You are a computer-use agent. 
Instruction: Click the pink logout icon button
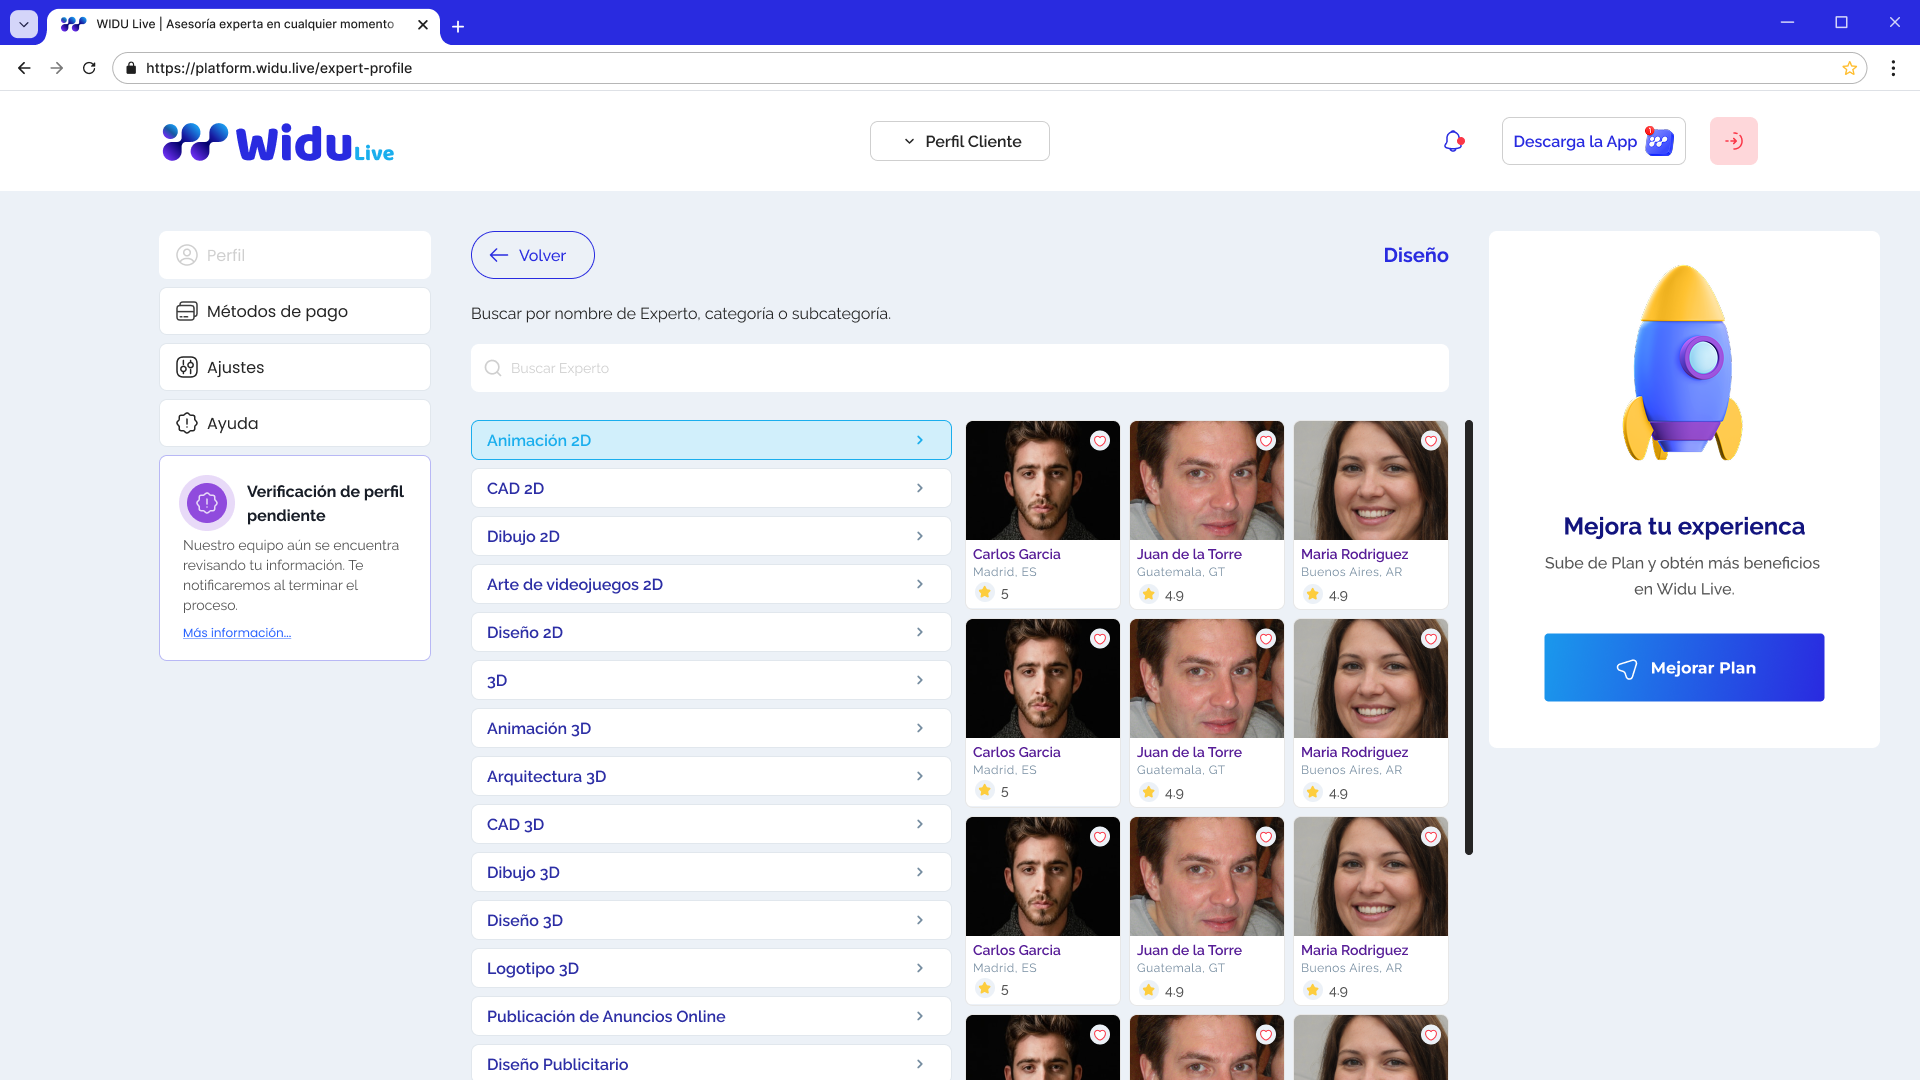point(1733,141)
